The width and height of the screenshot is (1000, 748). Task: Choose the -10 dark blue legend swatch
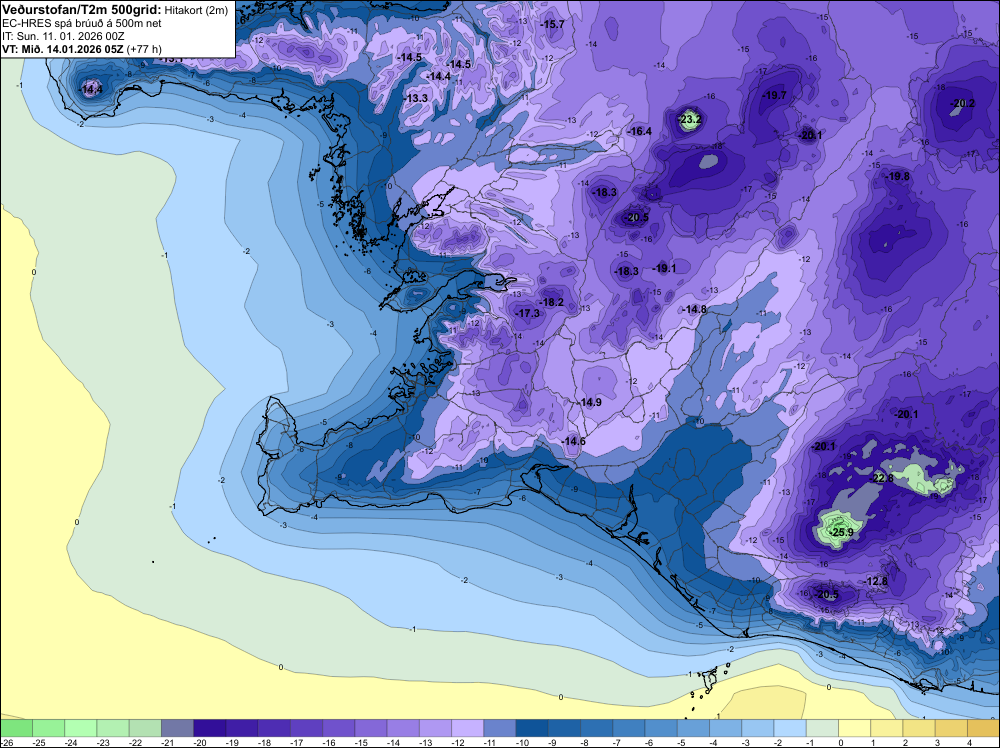tap(533, 728)
